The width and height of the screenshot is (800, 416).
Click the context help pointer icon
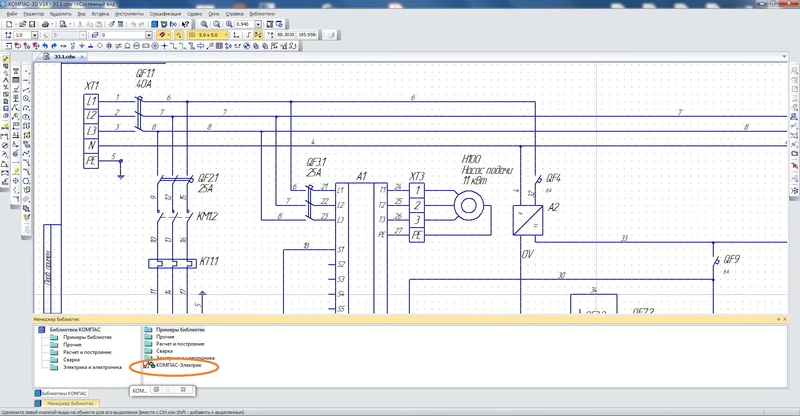click(185, 23)
